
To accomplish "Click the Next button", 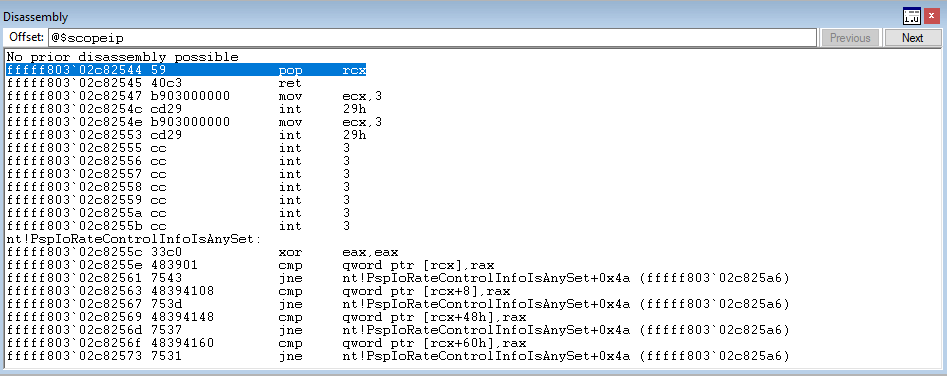I will pyautogui.click(x=912, y=38).
